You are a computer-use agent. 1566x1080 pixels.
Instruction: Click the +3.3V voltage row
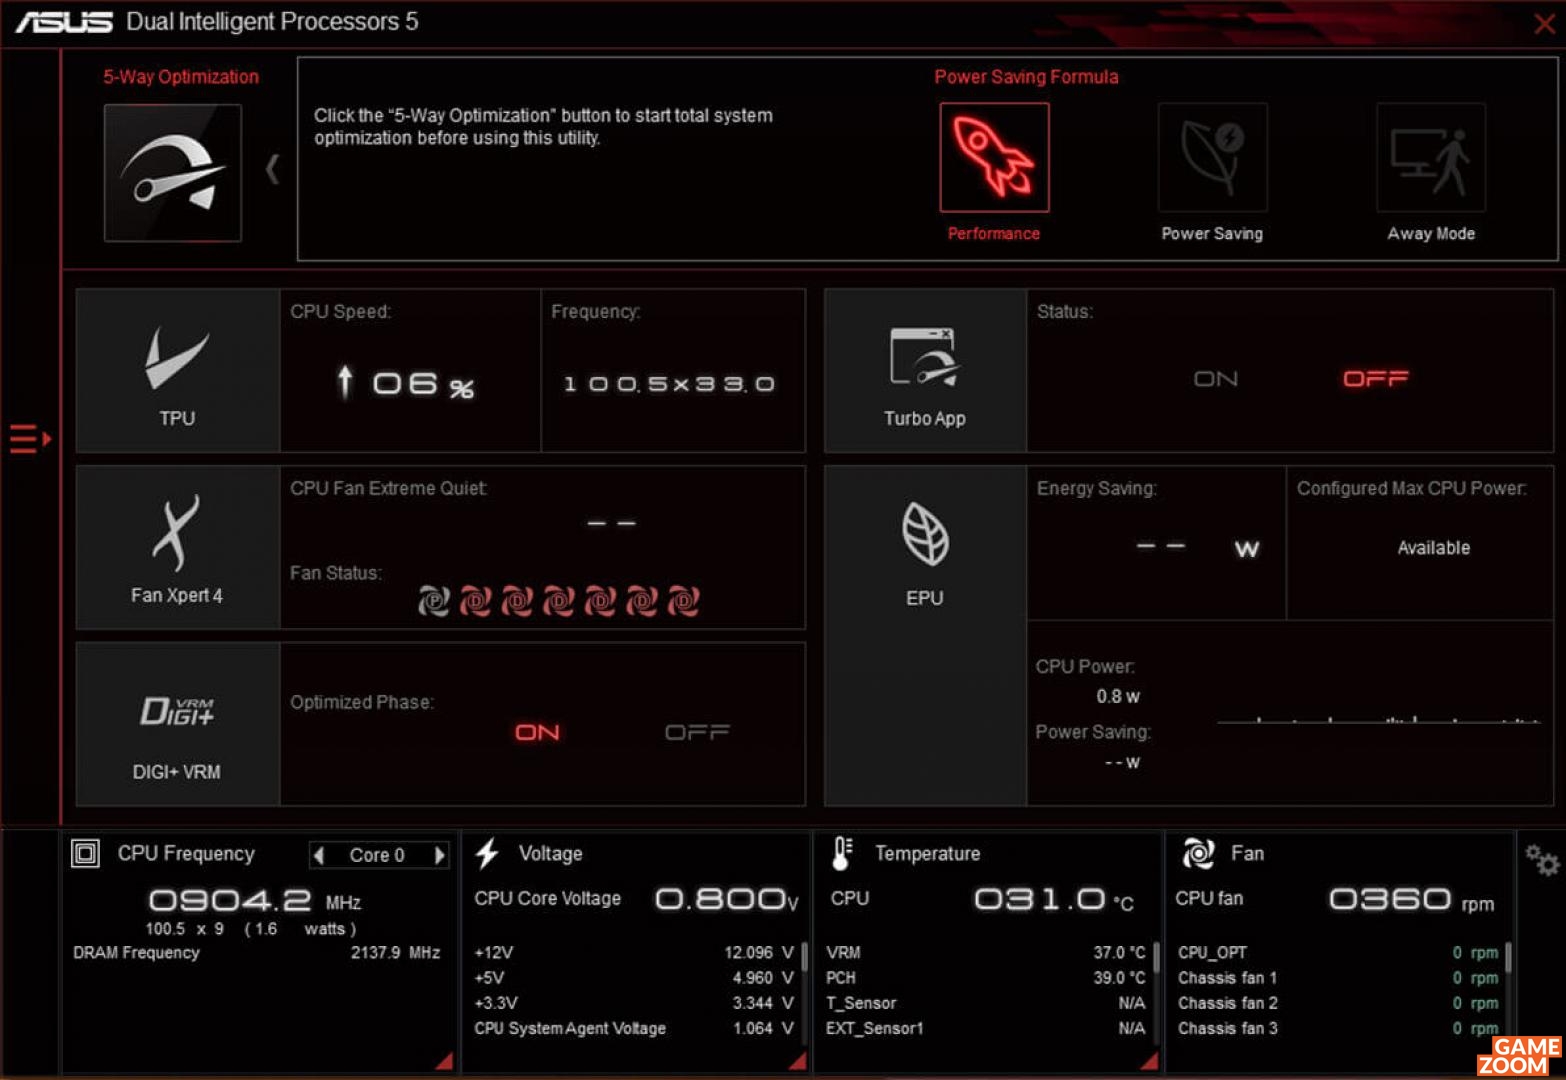[634, 1003]
